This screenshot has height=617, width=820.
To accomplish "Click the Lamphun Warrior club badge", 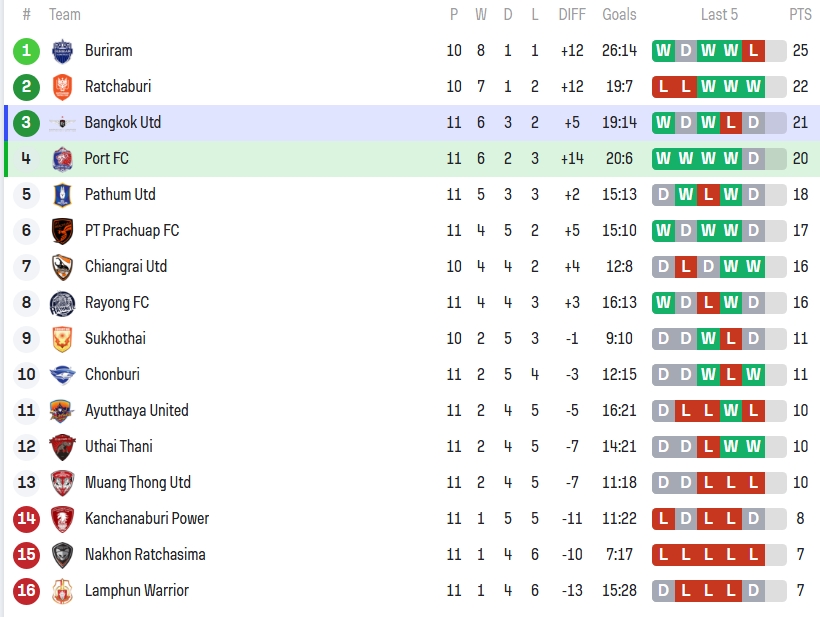I will pyautogui.click(x=62, y=591).
